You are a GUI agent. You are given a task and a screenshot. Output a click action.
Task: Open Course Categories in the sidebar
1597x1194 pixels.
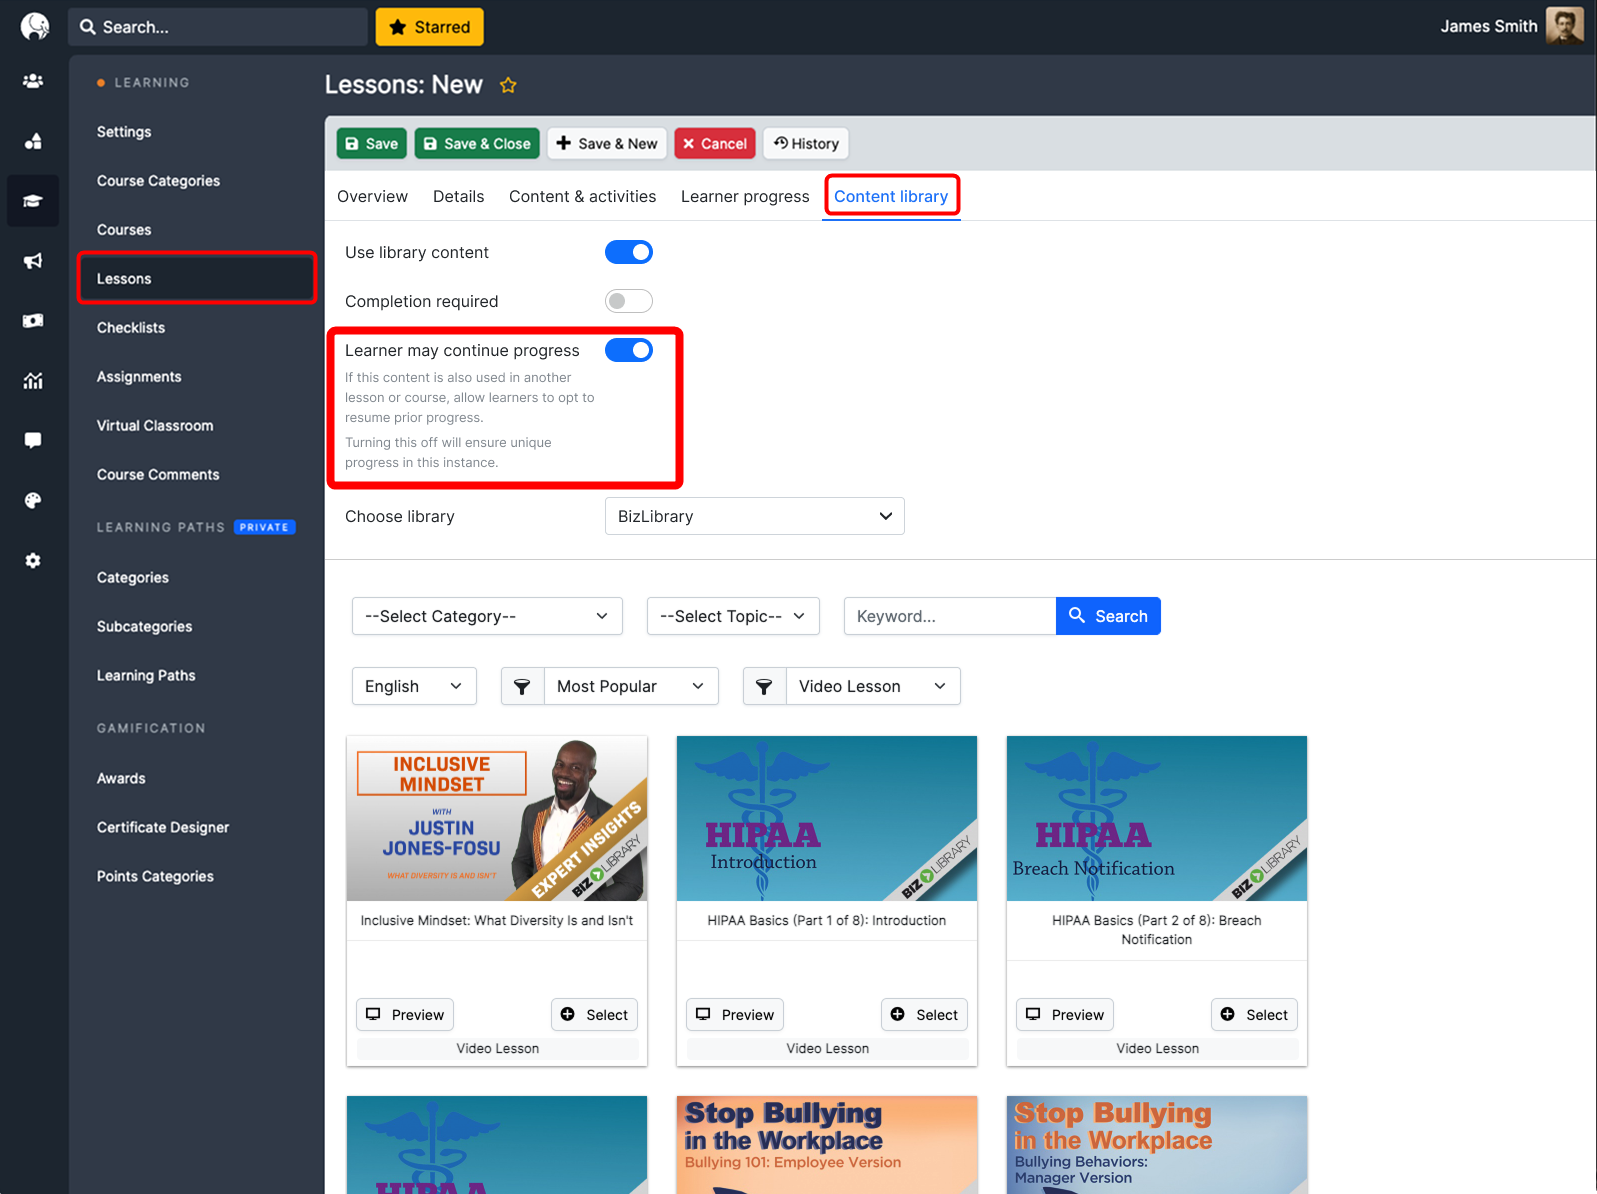(158, 181)
